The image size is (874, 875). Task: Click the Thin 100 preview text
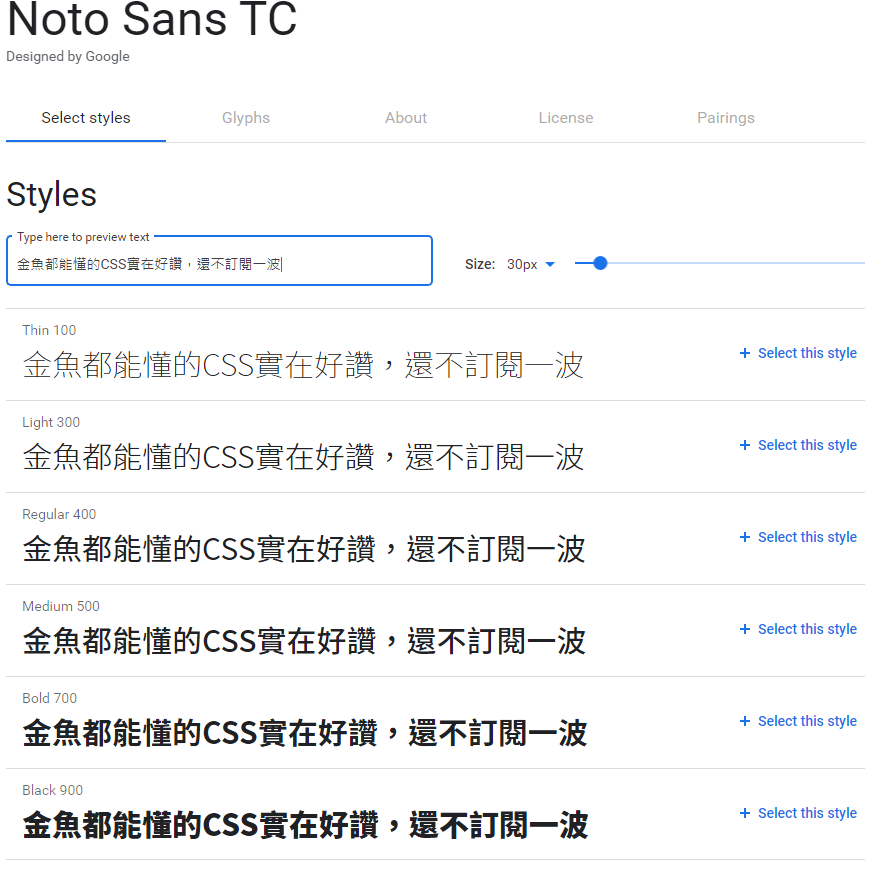[x=303, y=366]
